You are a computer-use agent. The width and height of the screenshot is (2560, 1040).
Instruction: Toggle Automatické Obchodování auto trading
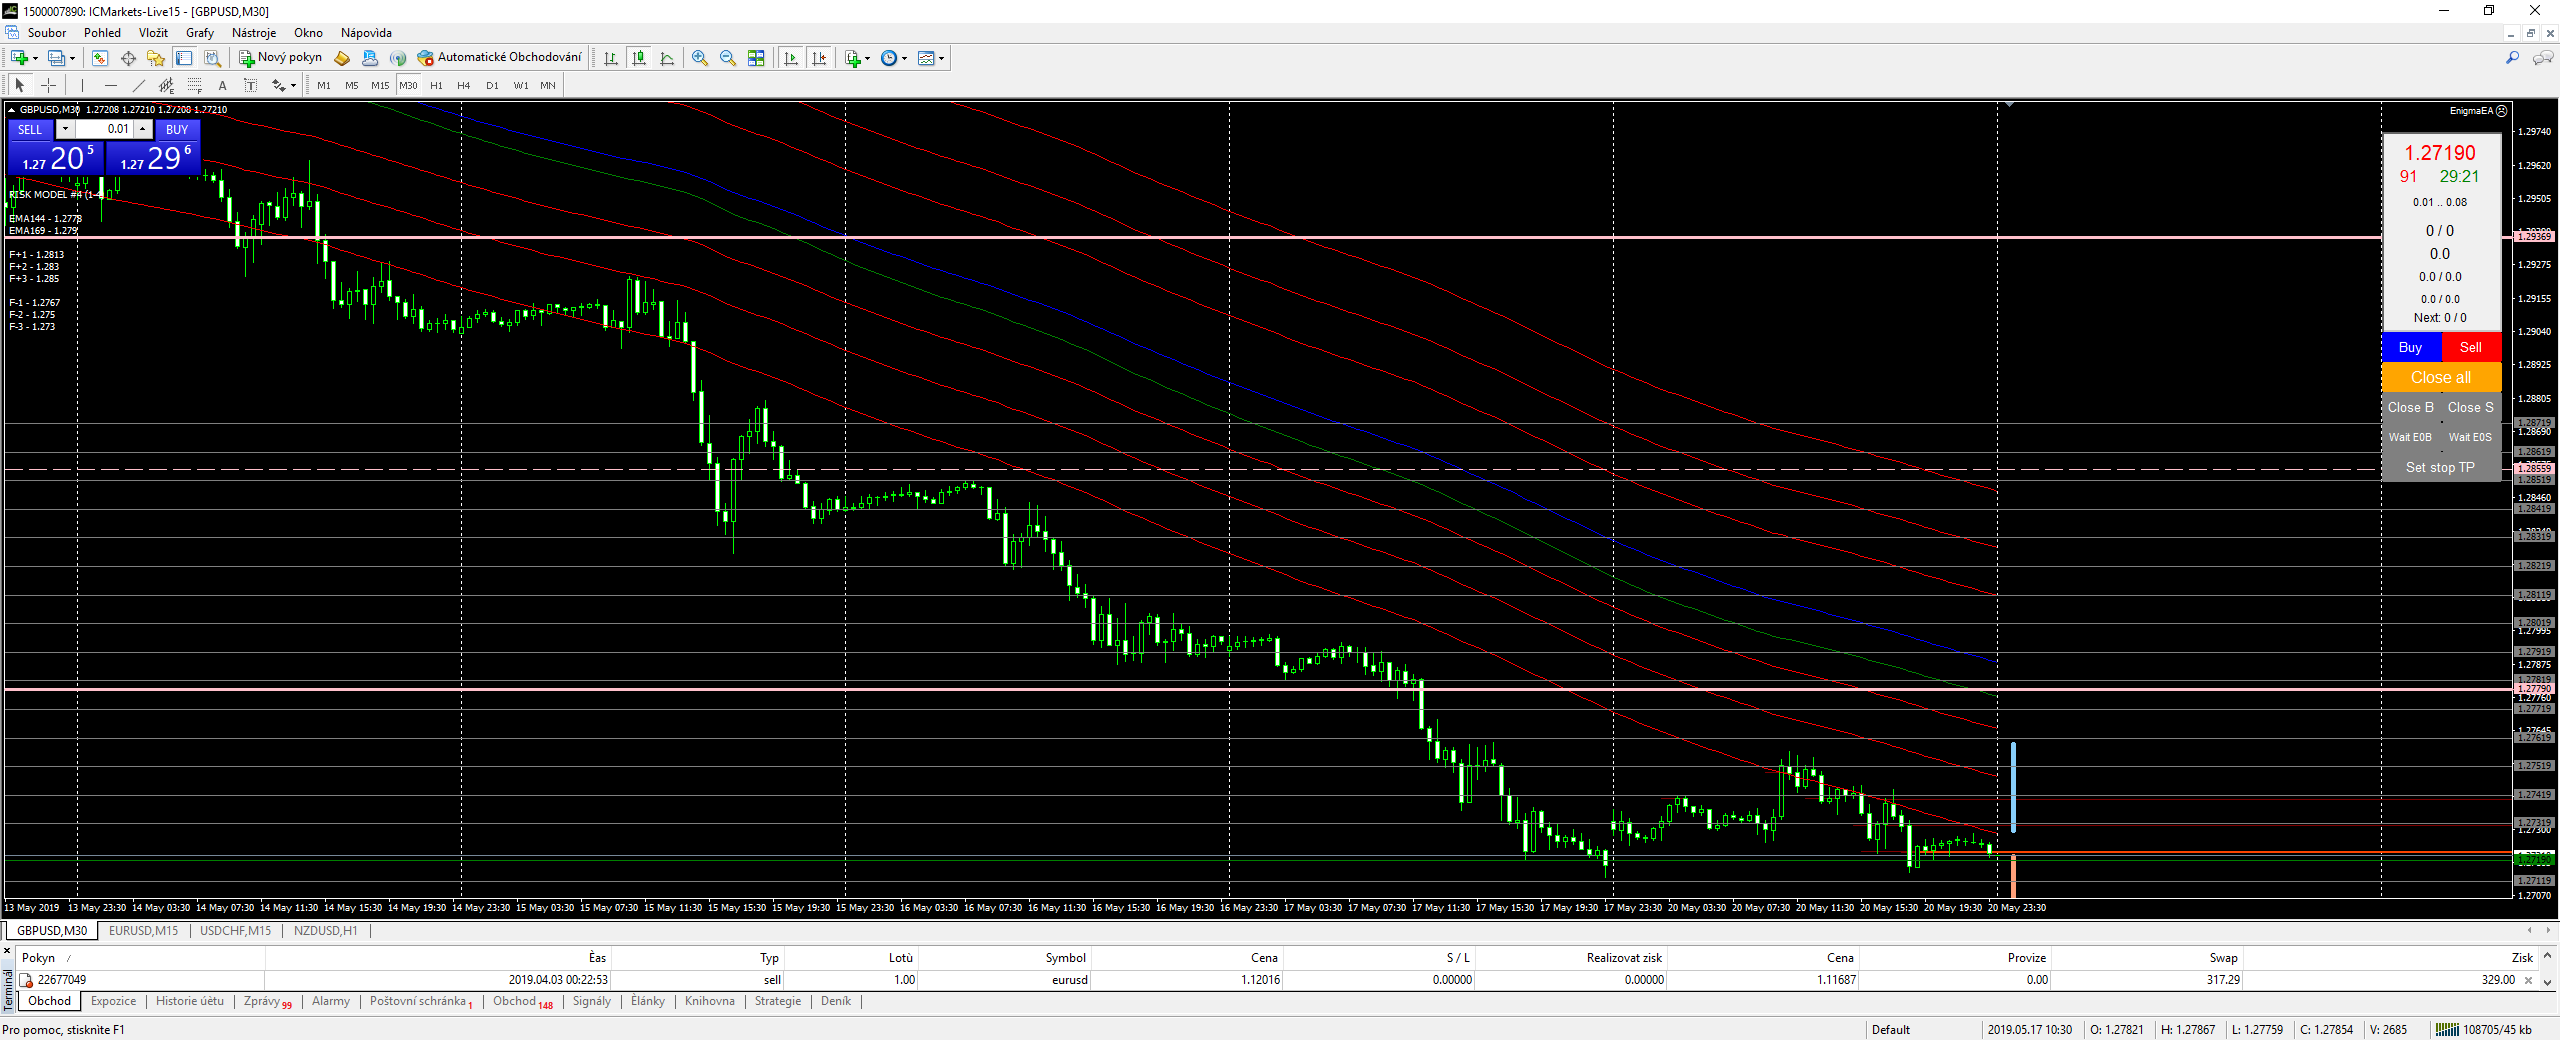(499, 58)
